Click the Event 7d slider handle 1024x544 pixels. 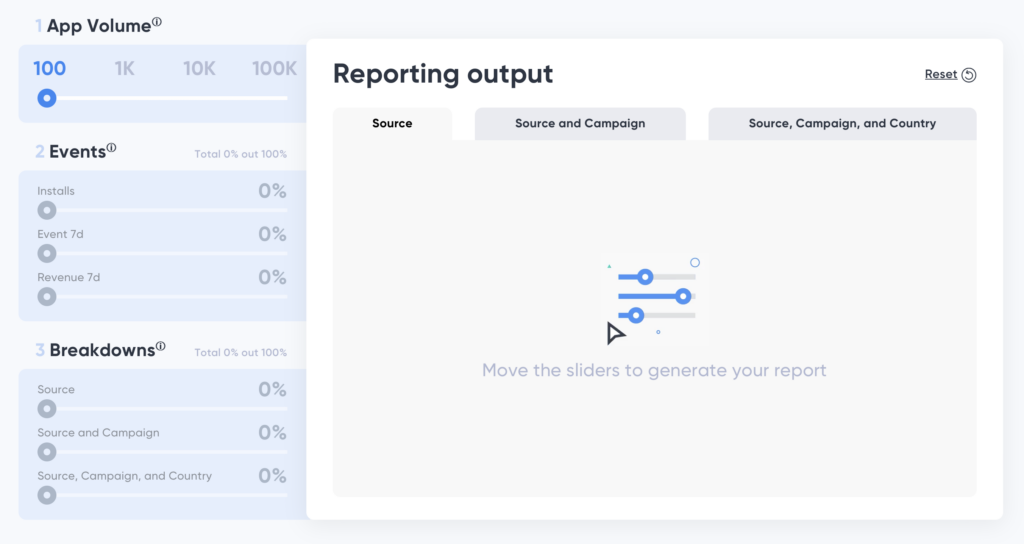[x=46, y=253]
